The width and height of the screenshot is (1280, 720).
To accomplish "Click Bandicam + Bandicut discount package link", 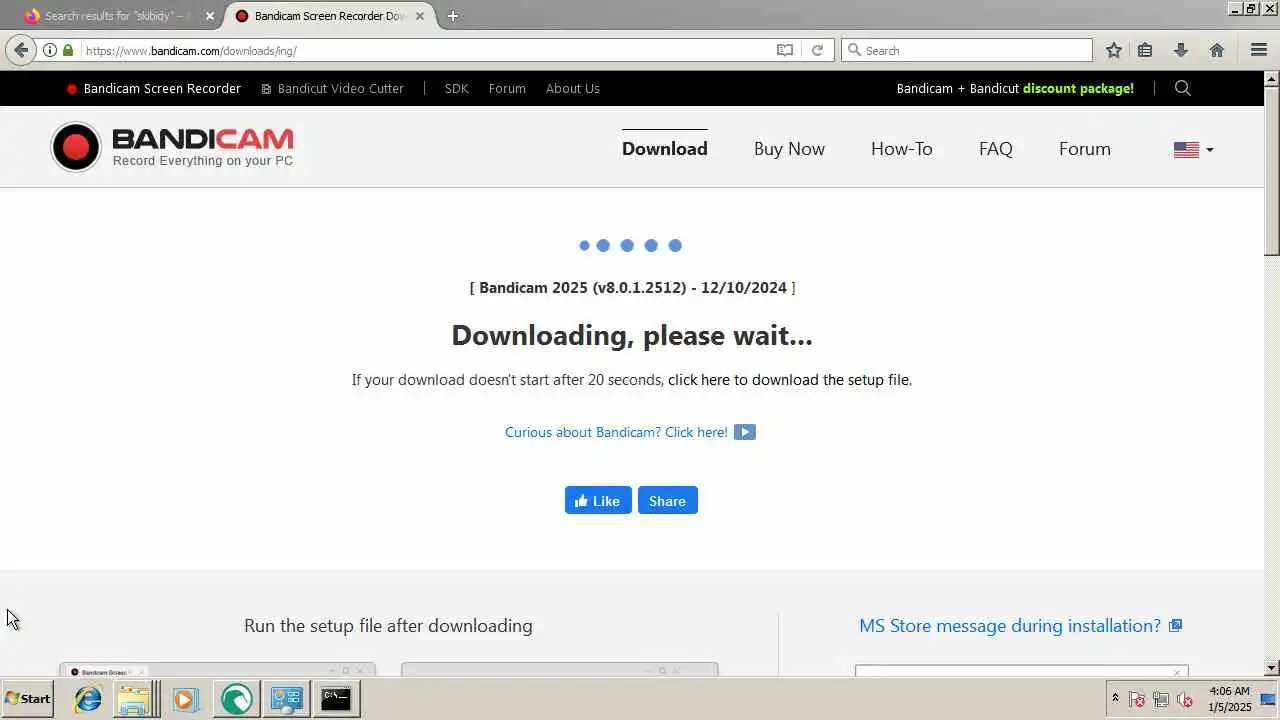I will (x=1015, y=88).
